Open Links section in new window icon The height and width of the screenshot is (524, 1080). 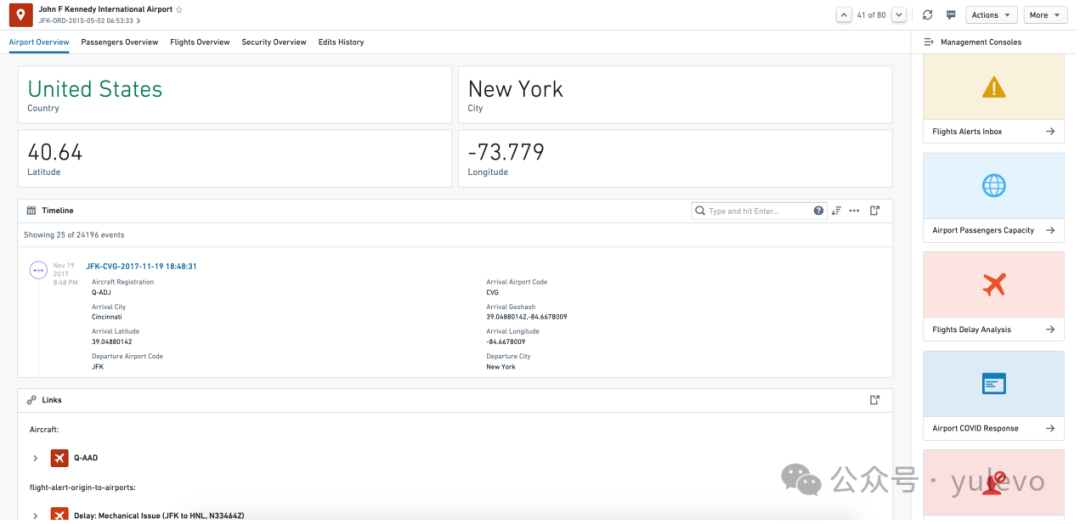pyautogui.click(x=875, y=400)
